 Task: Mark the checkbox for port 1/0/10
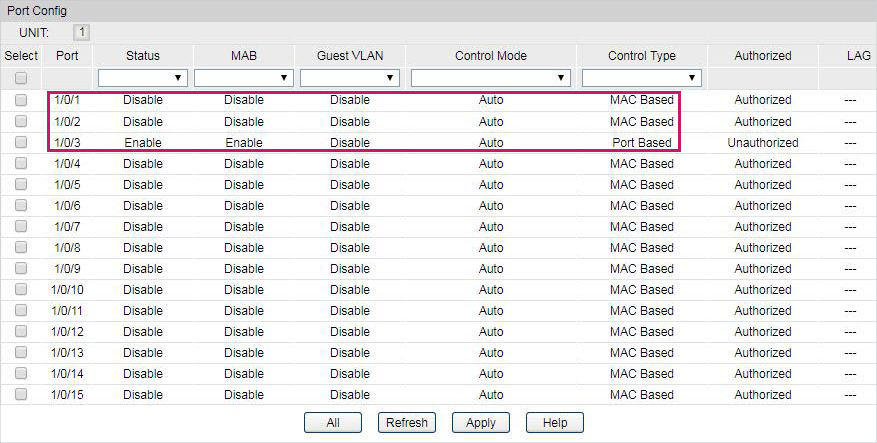(21, 289)
